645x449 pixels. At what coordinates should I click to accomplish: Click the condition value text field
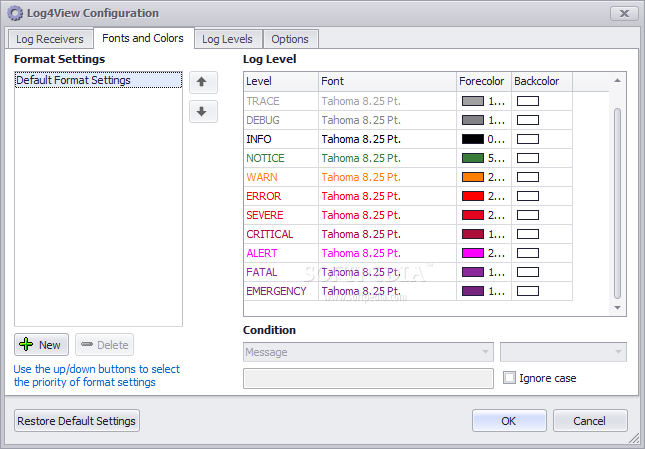[368, 378]
